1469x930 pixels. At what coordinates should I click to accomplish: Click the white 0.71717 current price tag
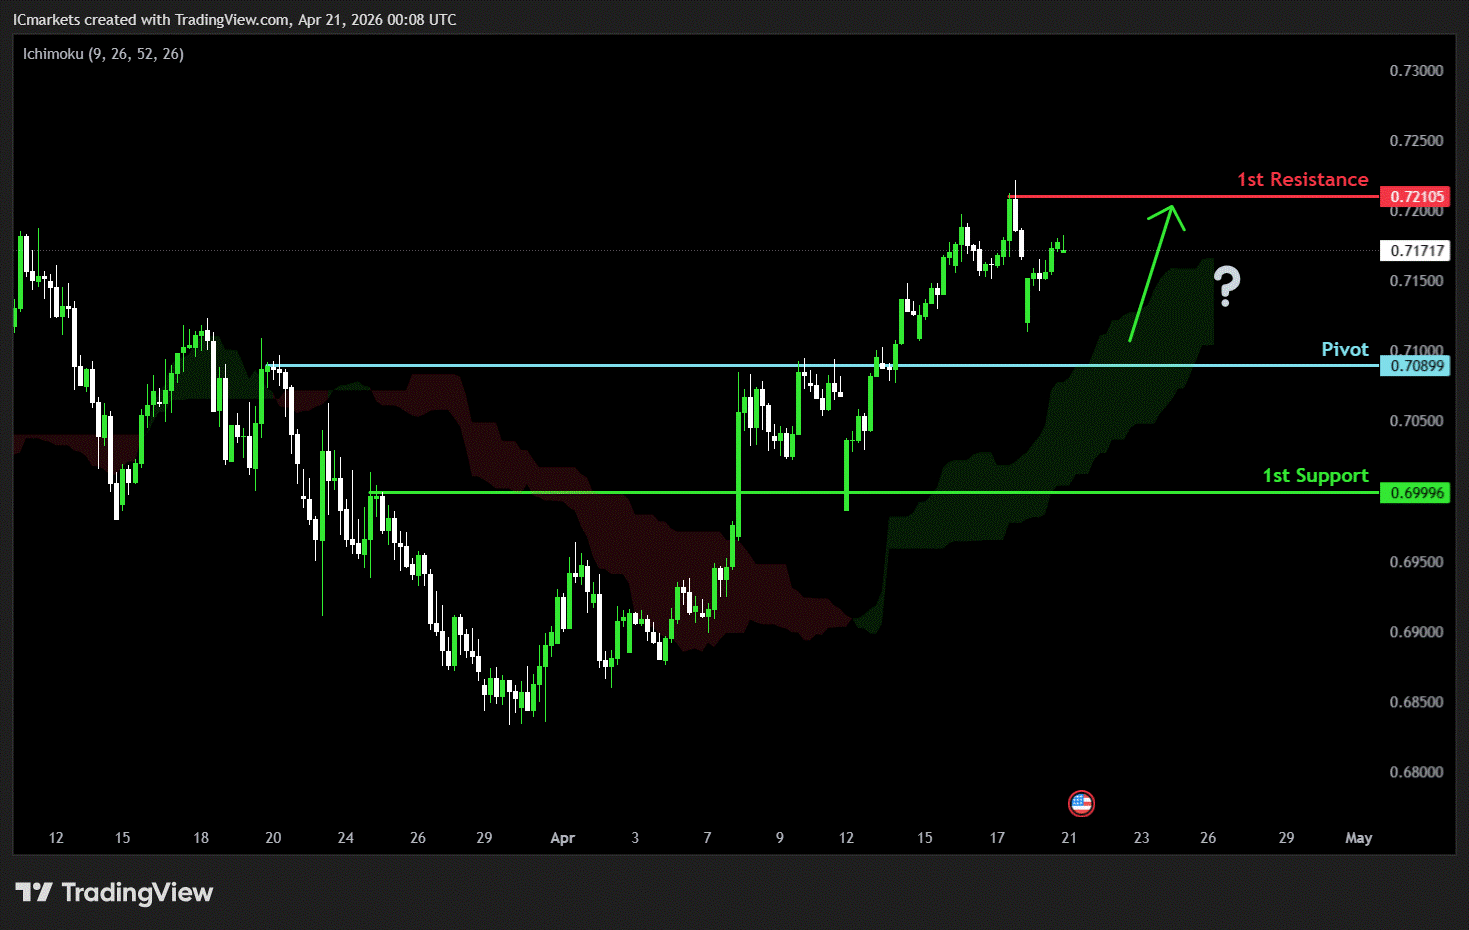1416,251
